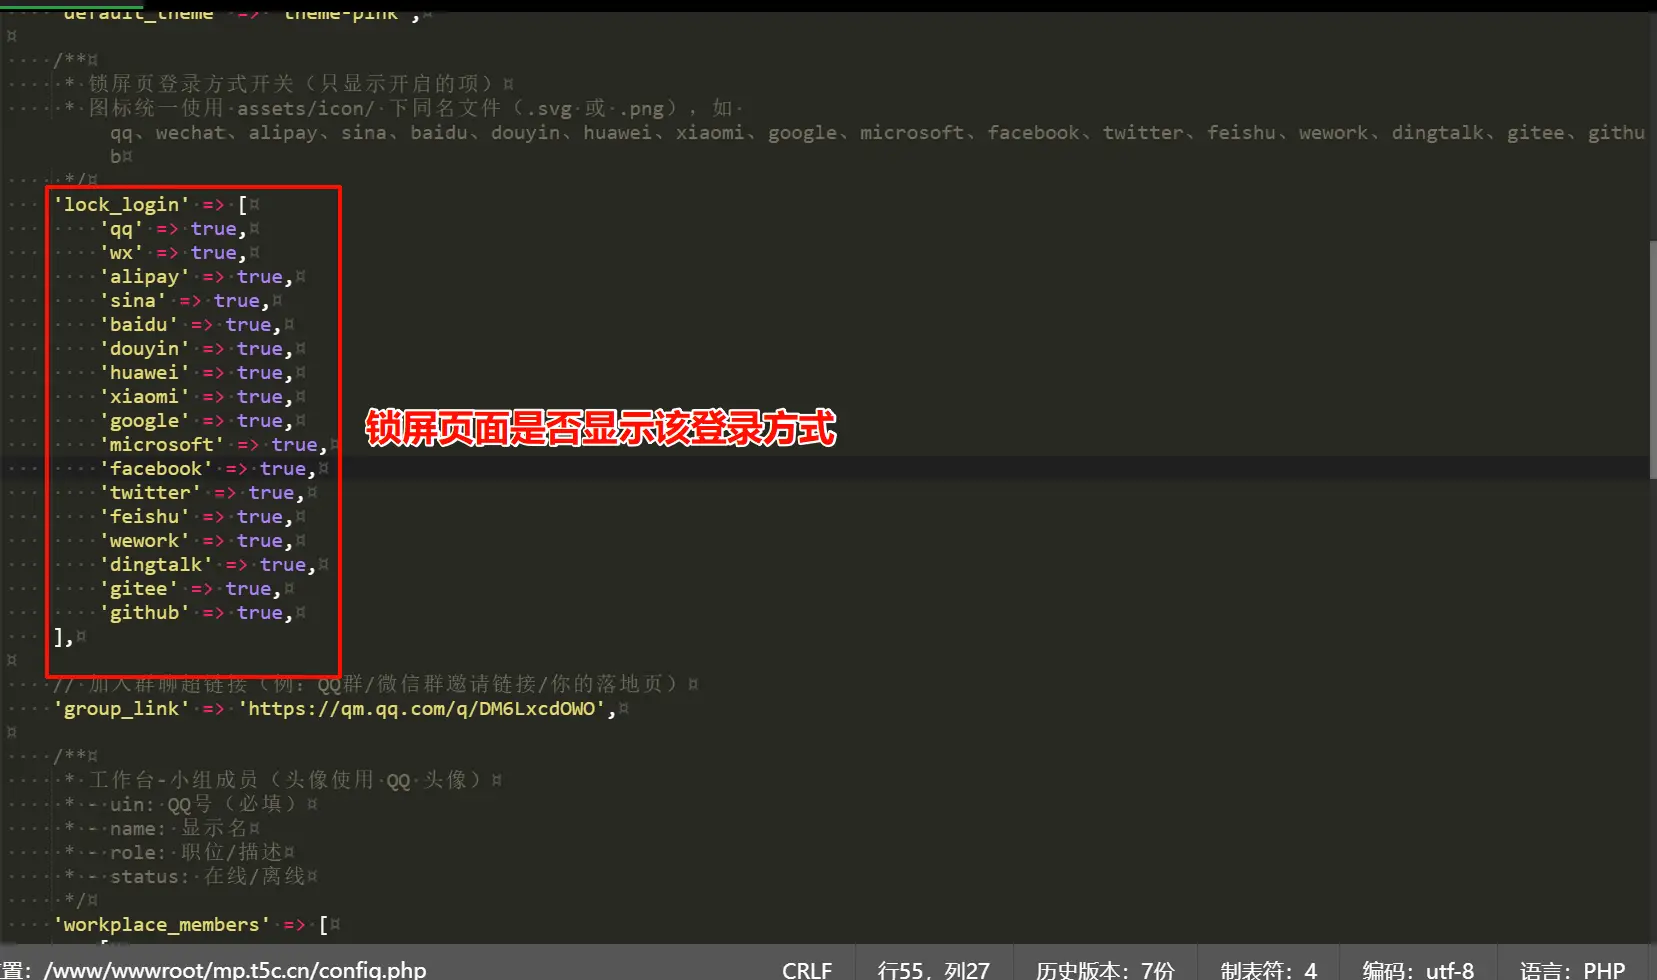Screen dimensions: 1657x980
Task: Click the group_link QQ URL string
Action: (421, 709)
